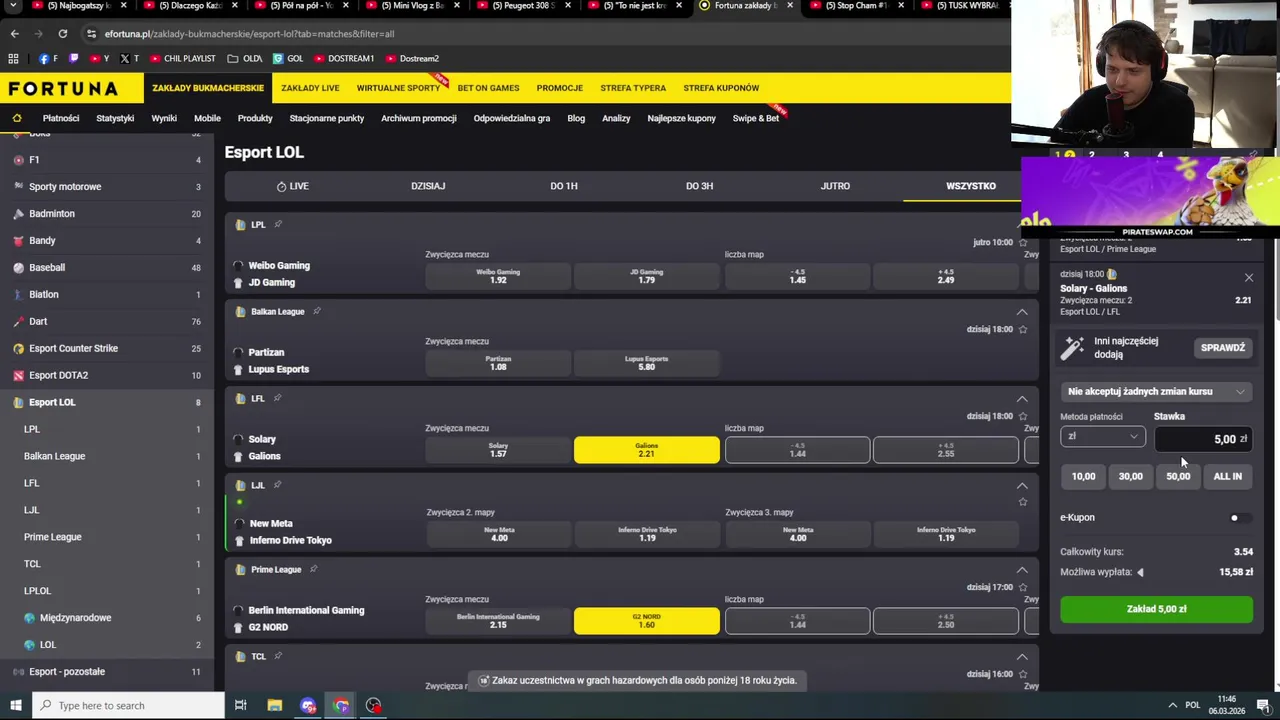Open the Statystyki link
Viewport: 1280px width, 720px height.
(115, 118)
